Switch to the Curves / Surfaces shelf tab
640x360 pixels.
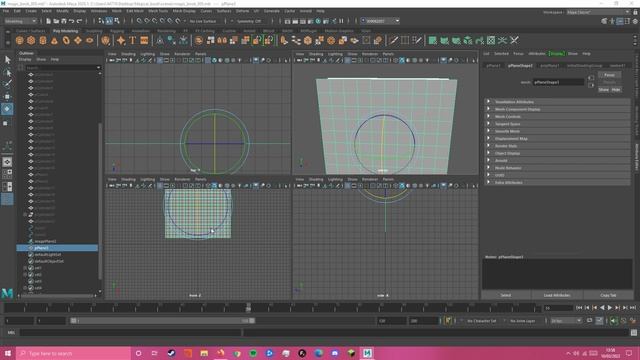tap(31, 31)
